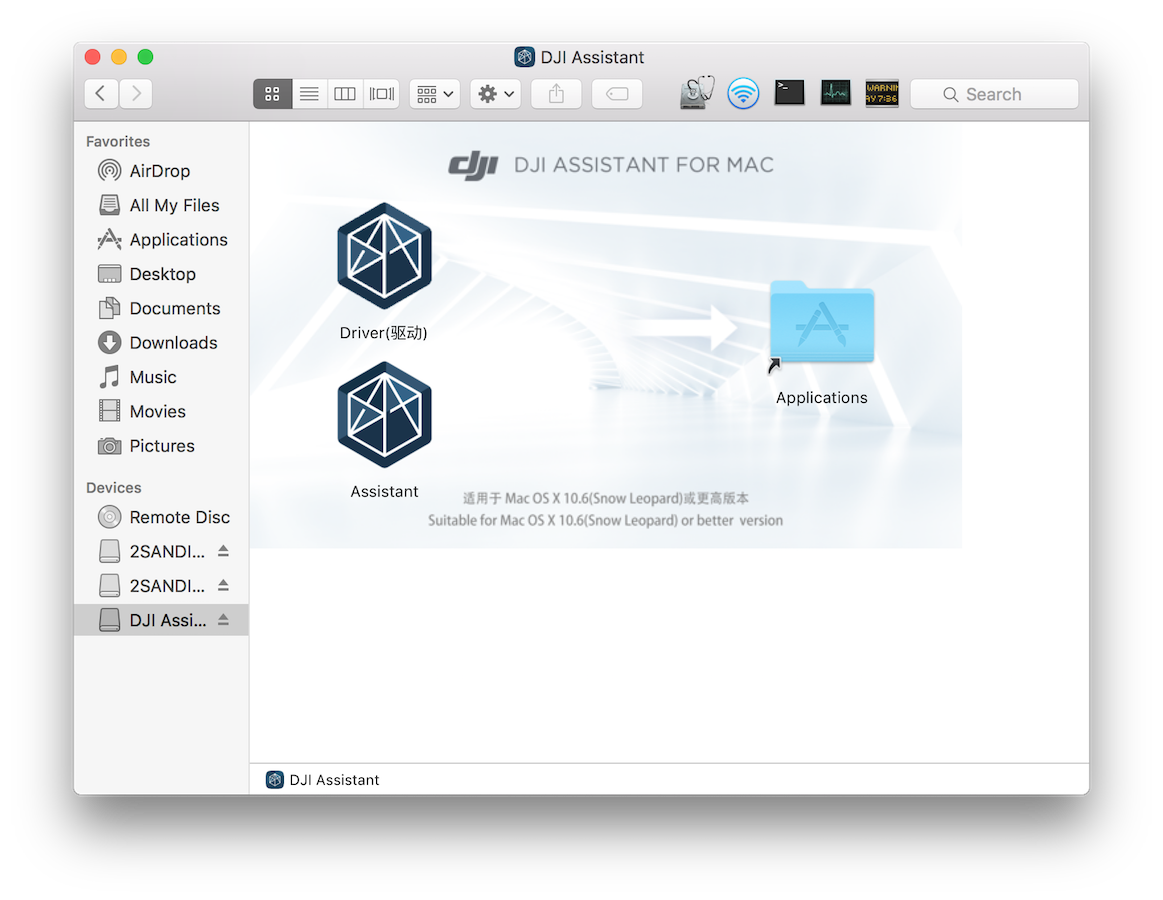This screenshot has height=900, width=1163.
Task: Switch to Cover Flow view mode
Action: click(382, 93)
